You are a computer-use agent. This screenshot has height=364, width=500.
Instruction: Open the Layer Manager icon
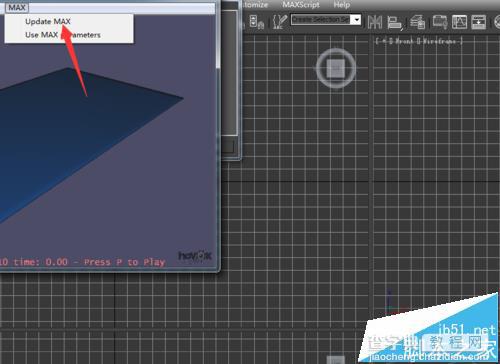(x=417, y=22)
